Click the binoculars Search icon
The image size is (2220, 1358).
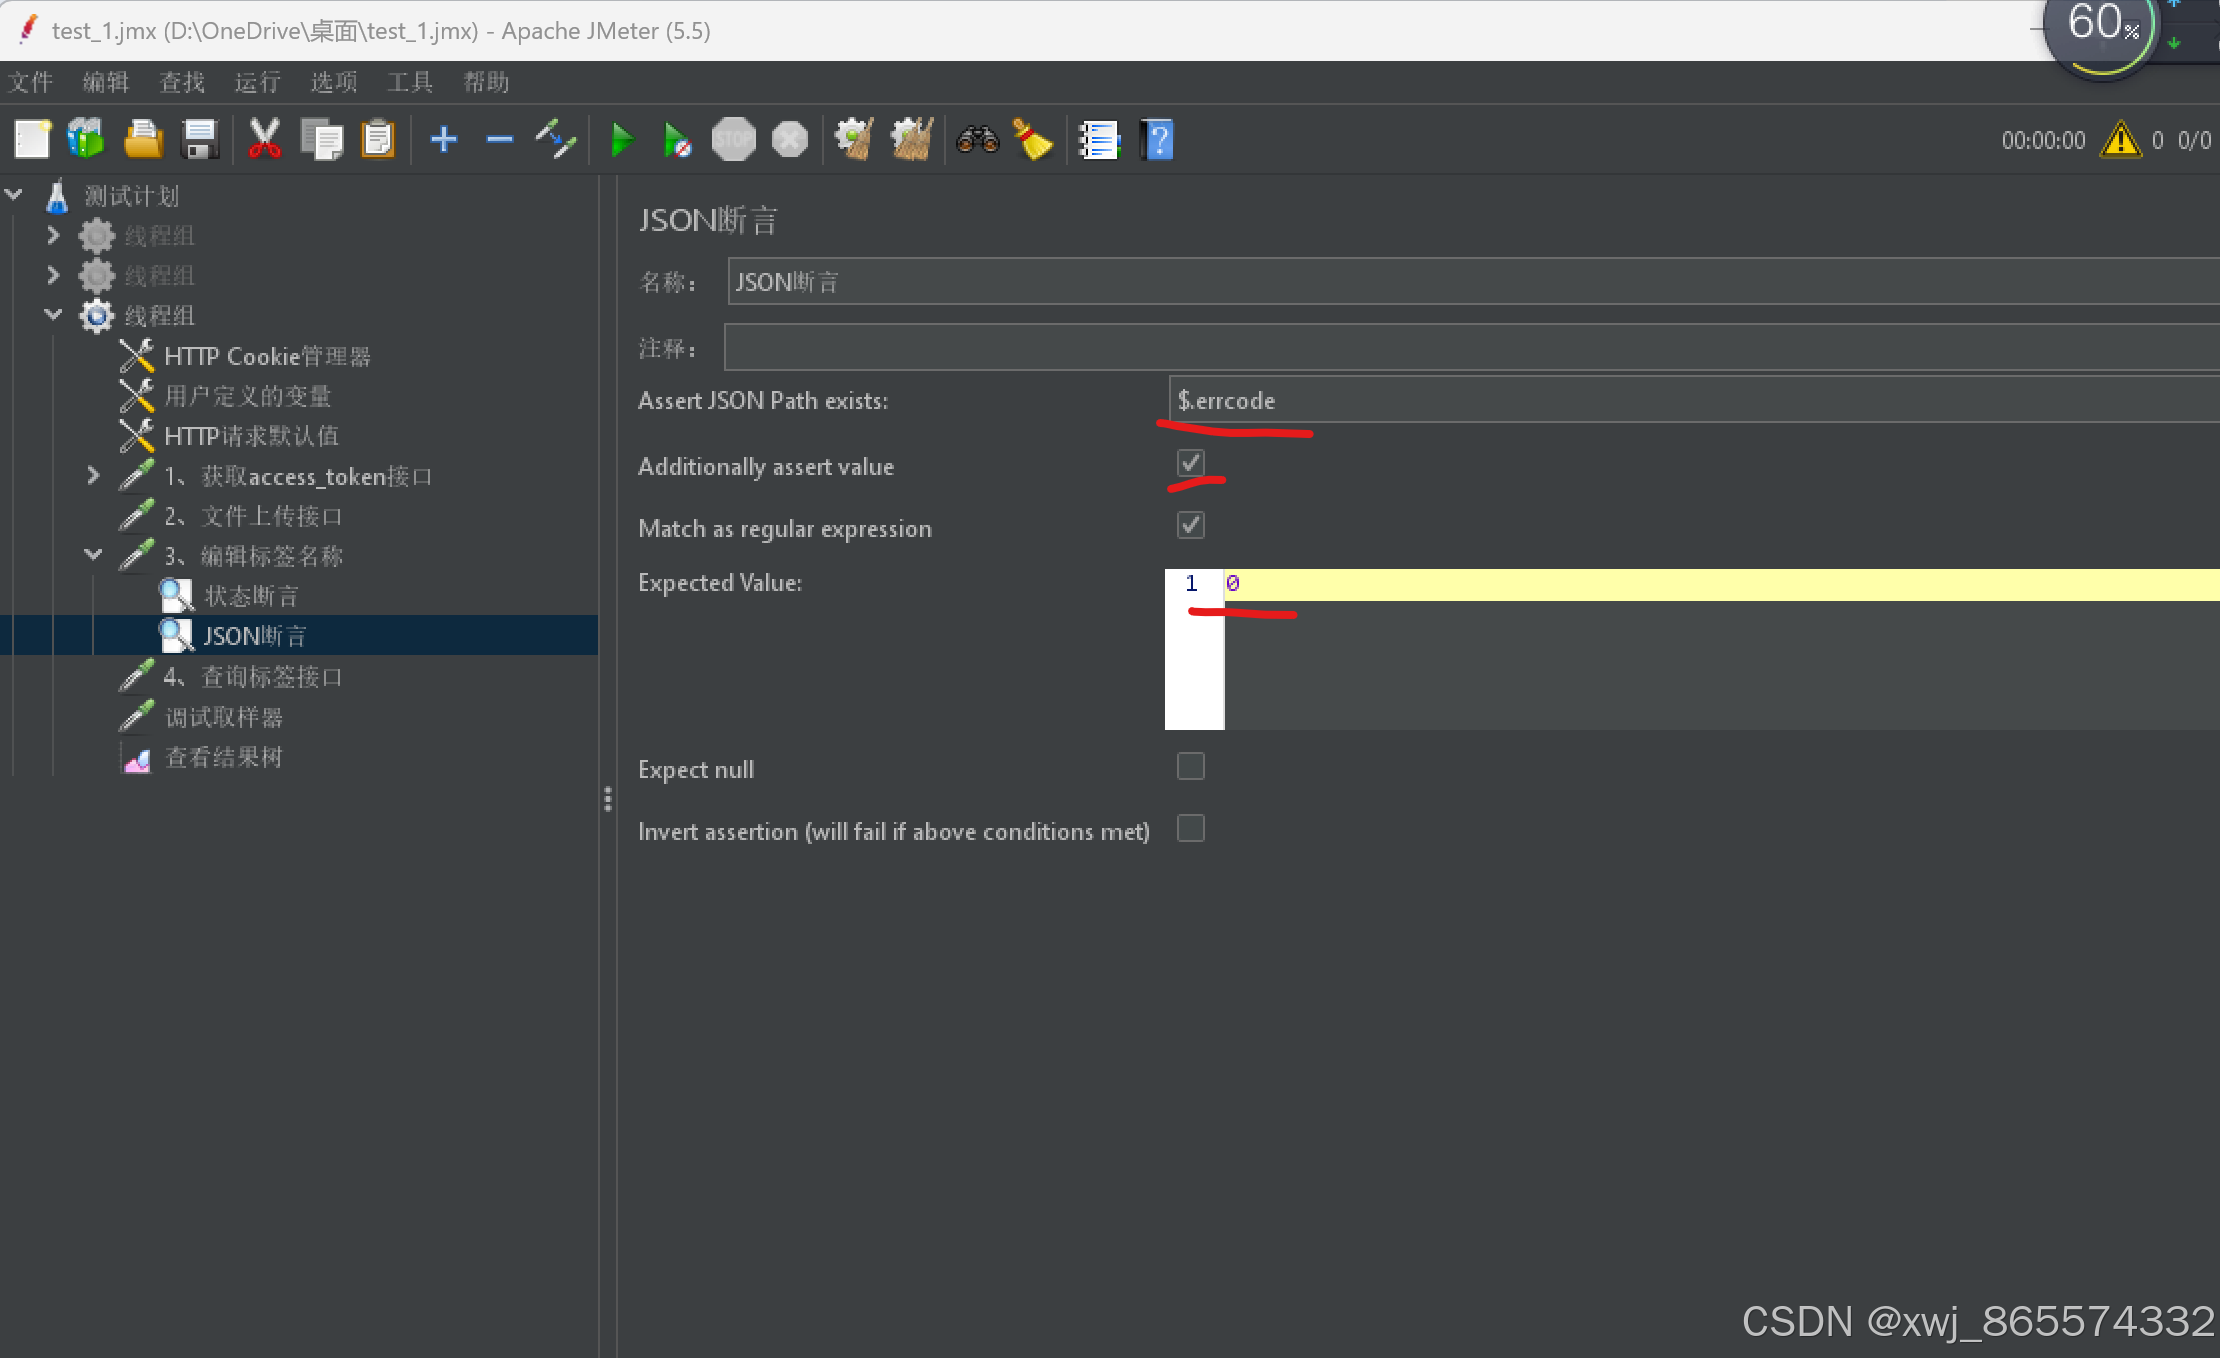977,140
